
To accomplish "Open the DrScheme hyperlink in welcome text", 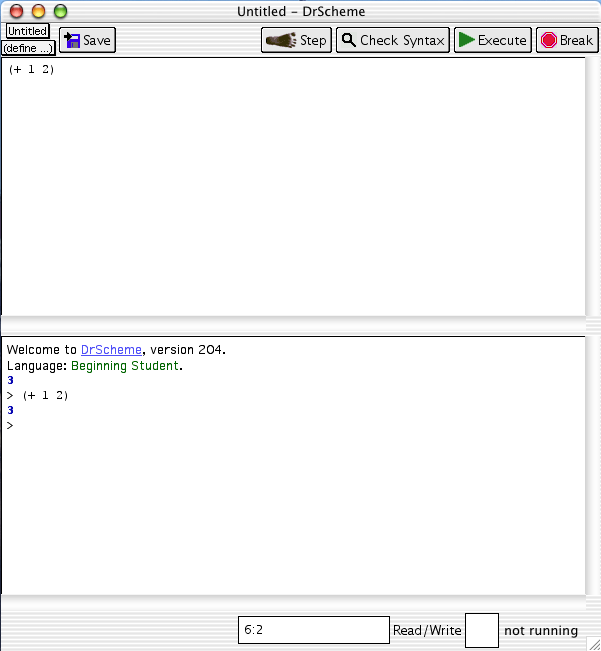I will (111, 350).
